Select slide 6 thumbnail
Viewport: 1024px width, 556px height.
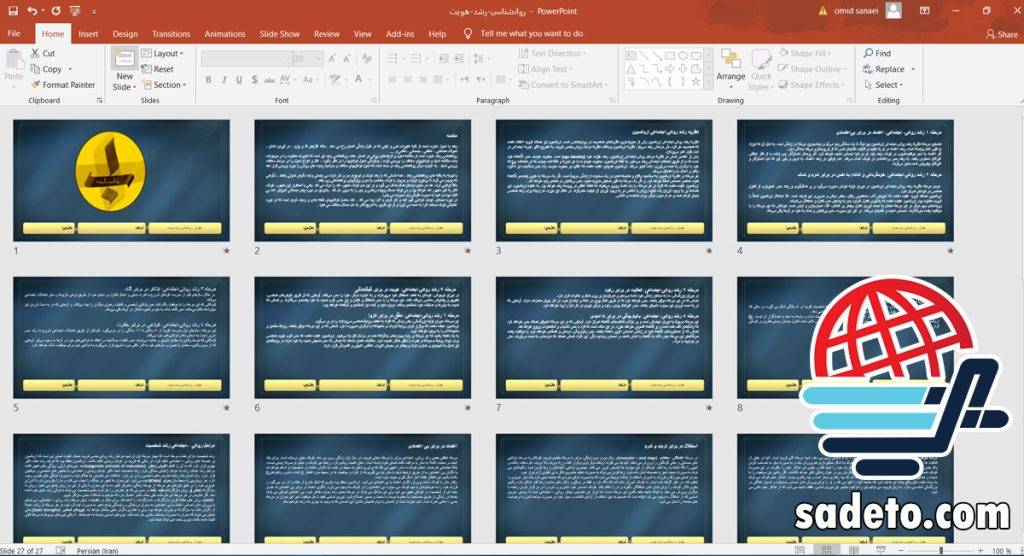(362, 337)
